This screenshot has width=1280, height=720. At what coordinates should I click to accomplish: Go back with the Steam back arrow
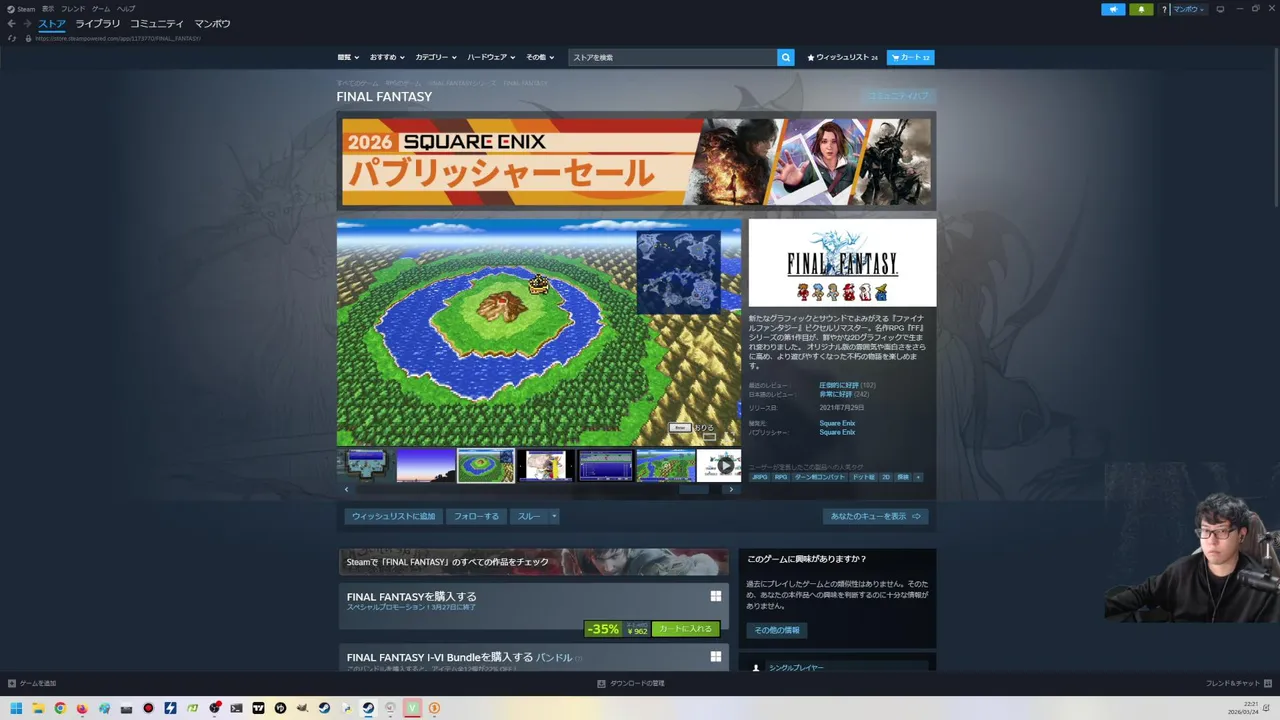(x=11, y=24)
